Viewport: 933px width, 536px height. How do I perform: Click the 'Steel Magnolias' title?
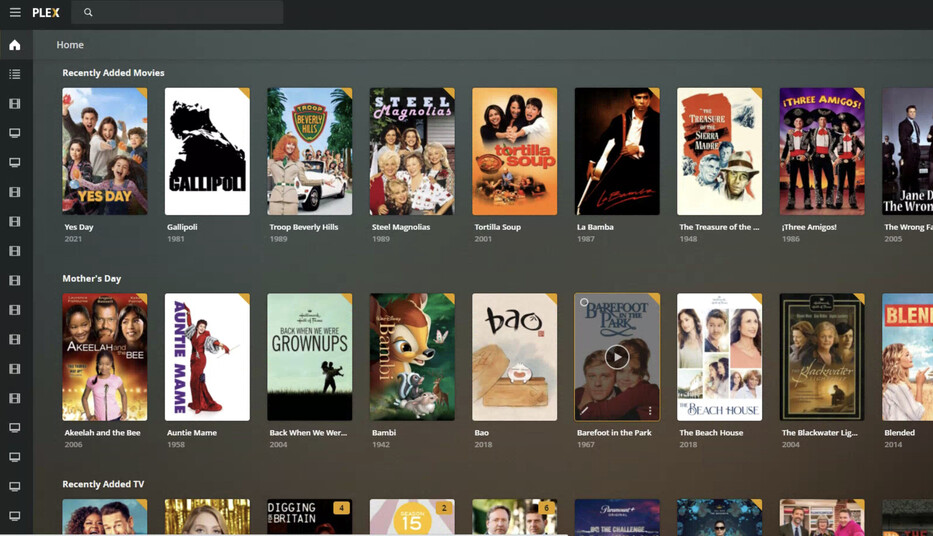click(x=400, y=227)
